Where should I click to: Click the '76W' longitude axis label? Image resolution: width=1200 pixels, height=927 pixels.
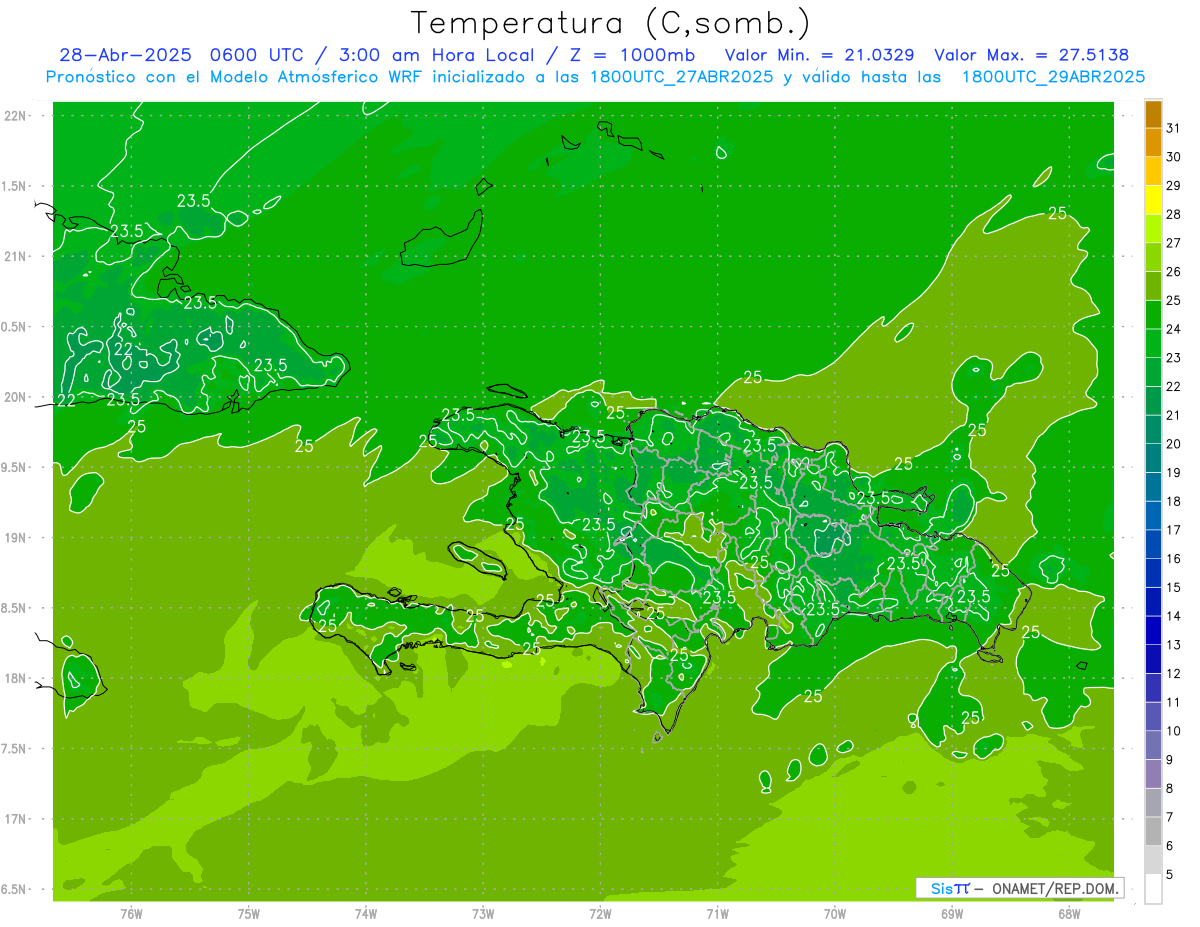(131, 913)
